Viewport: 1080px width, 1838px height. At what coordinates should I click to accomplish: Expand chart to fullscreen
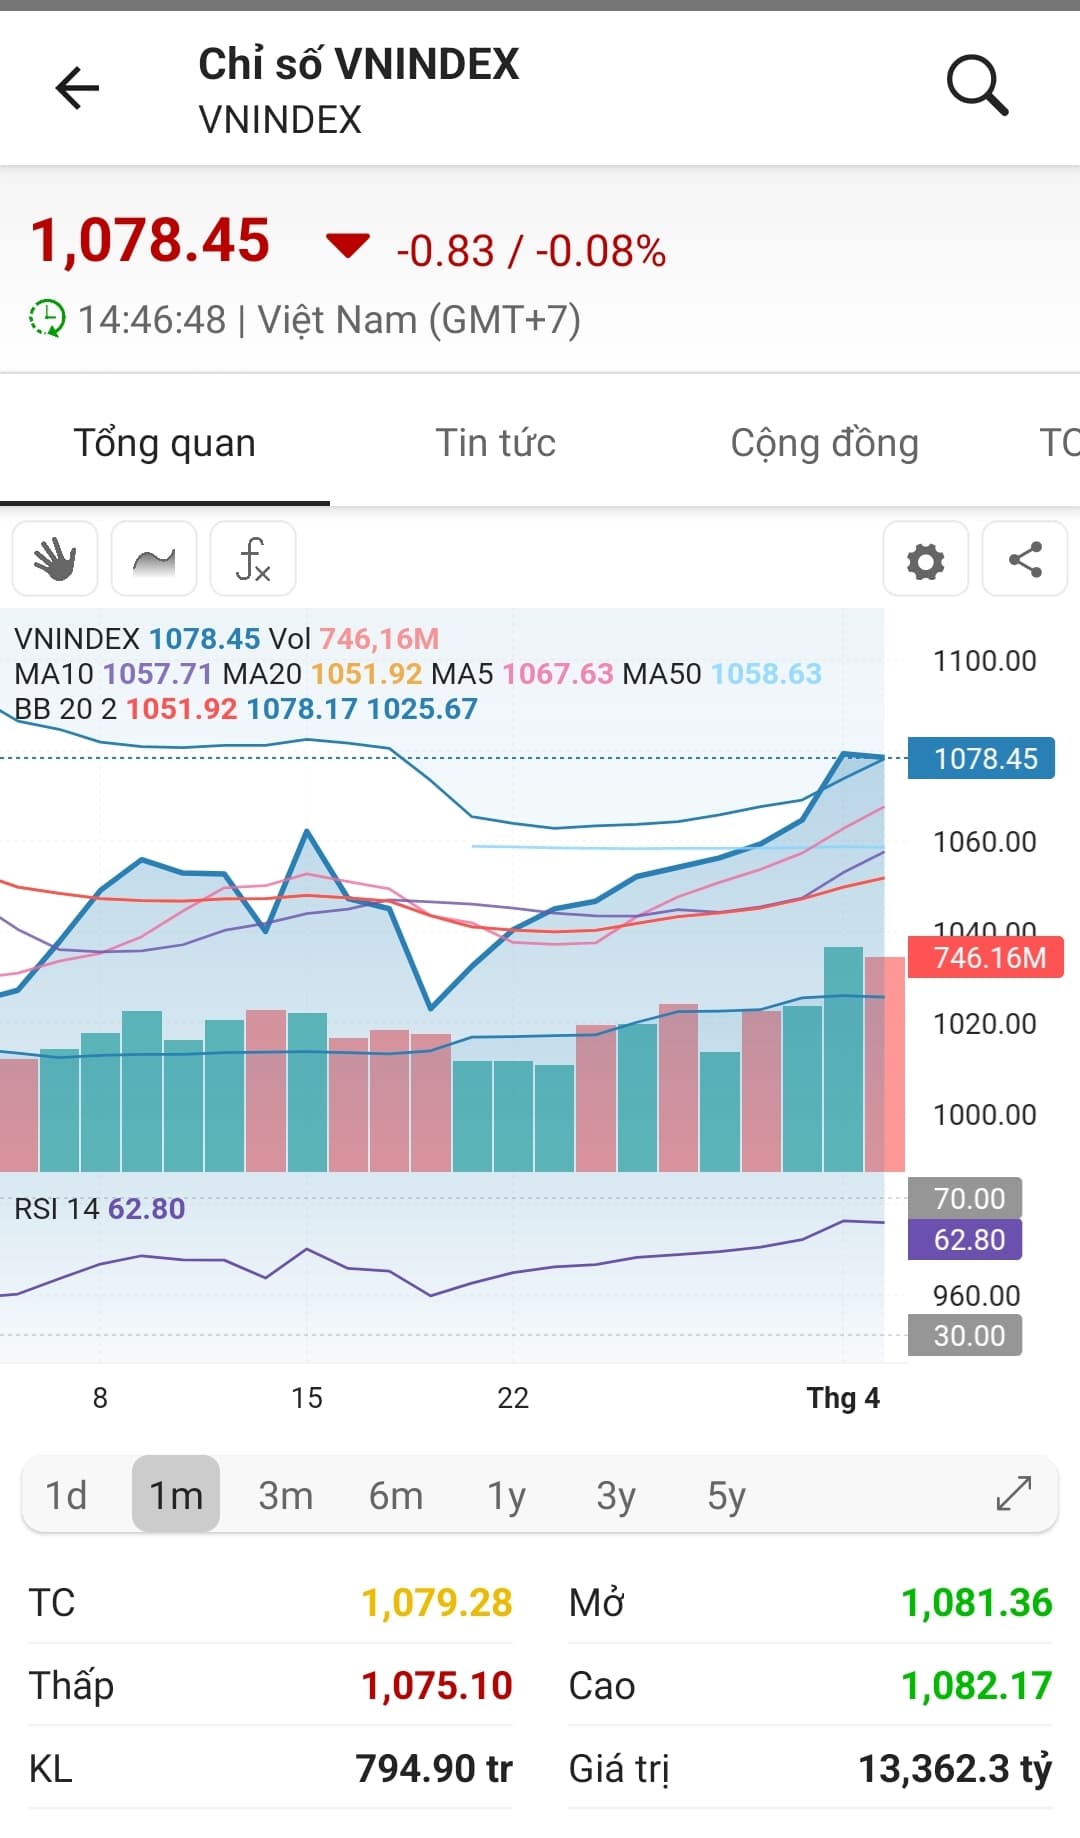point(1014,1494)
